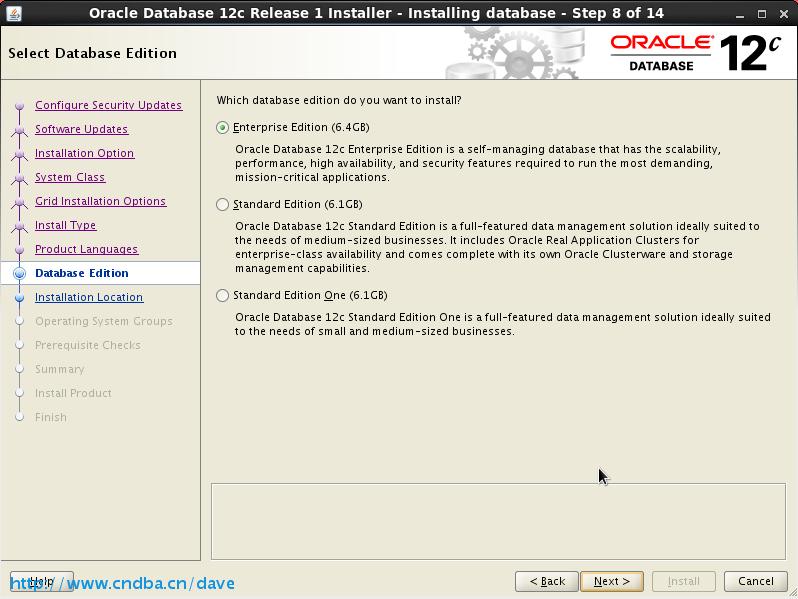Click the Database Edition current step bullet

click(x=19, y=273)
